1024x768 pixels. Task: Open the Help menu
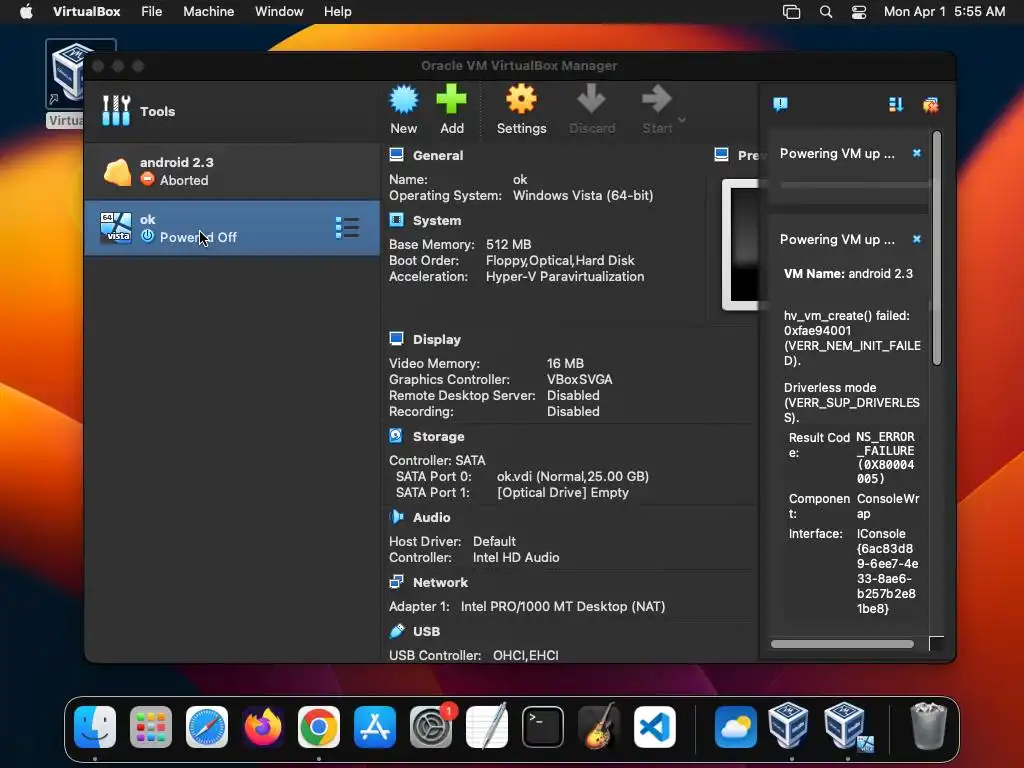338,11
